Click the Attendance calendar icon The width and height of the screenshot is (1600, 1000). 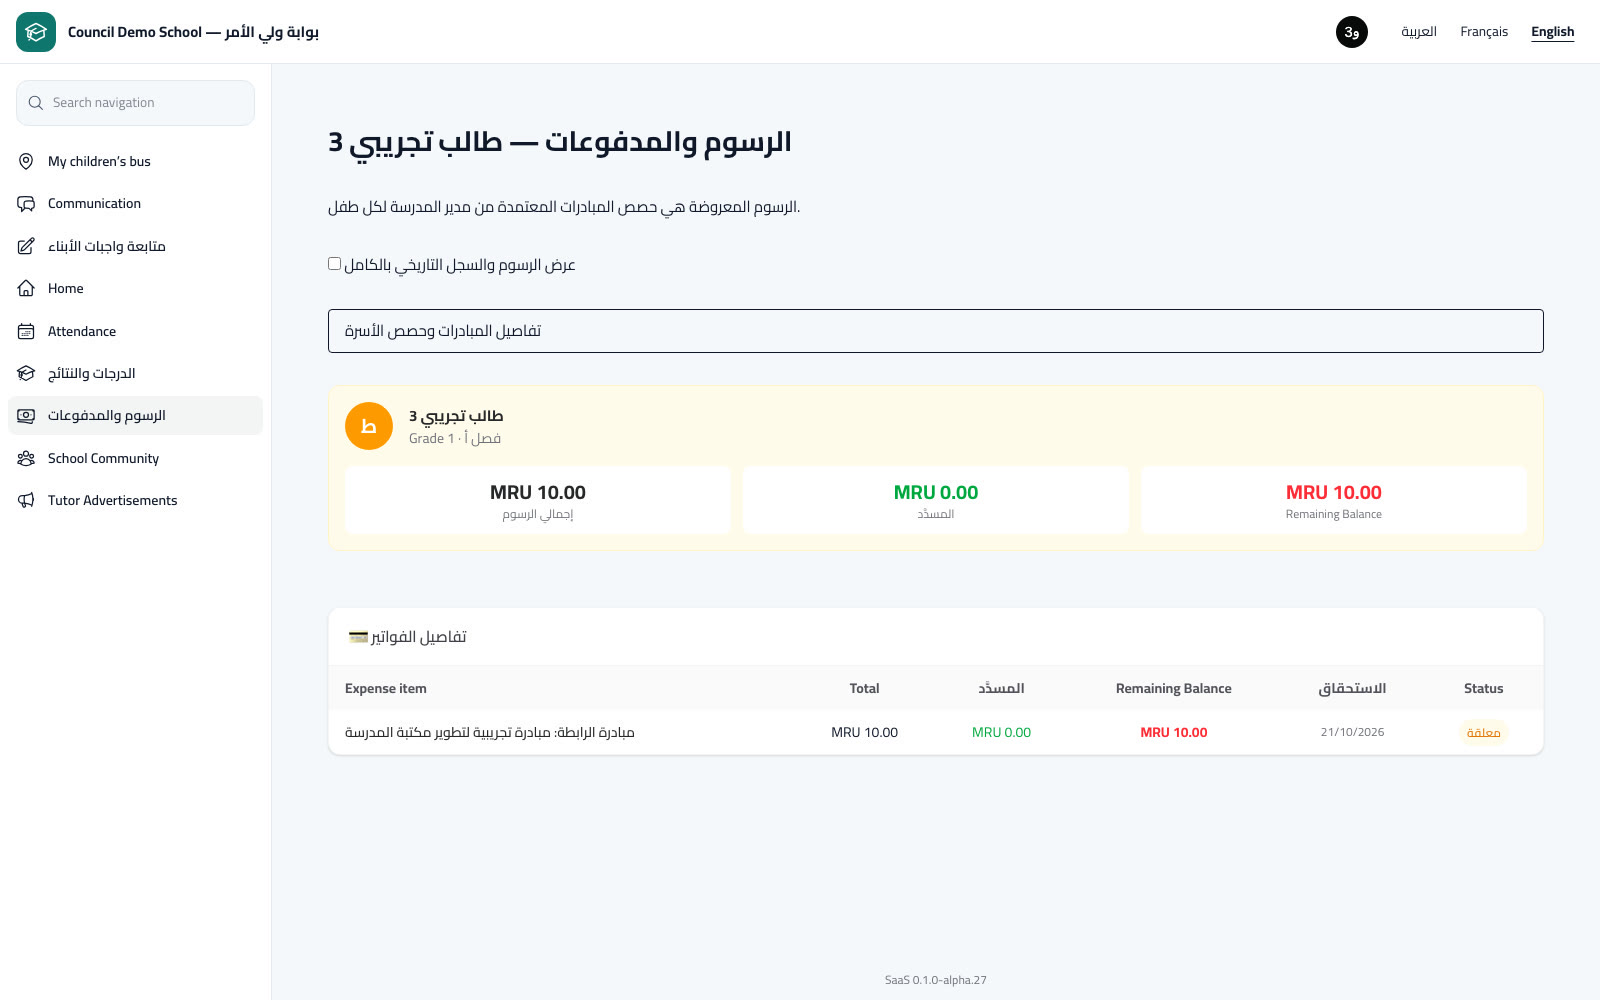pos(26,331)
